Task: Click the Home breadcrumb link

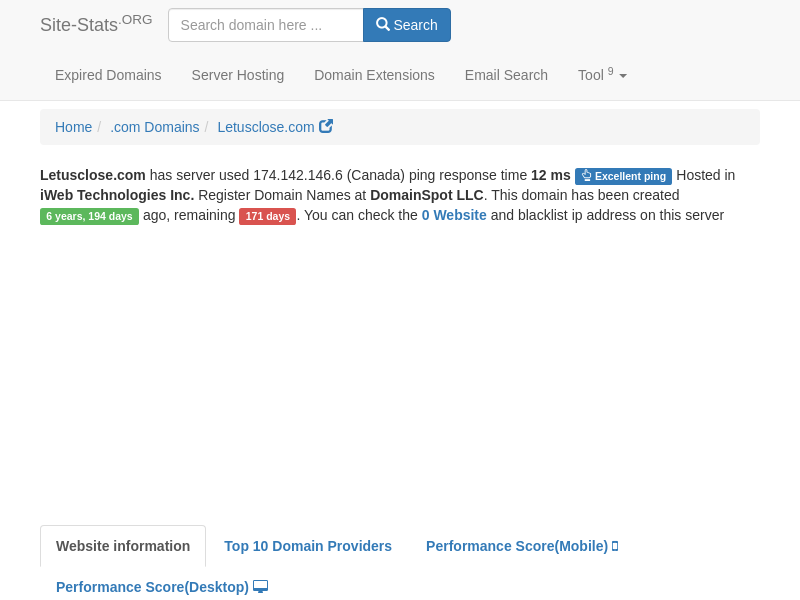Action: coord(73,127)
